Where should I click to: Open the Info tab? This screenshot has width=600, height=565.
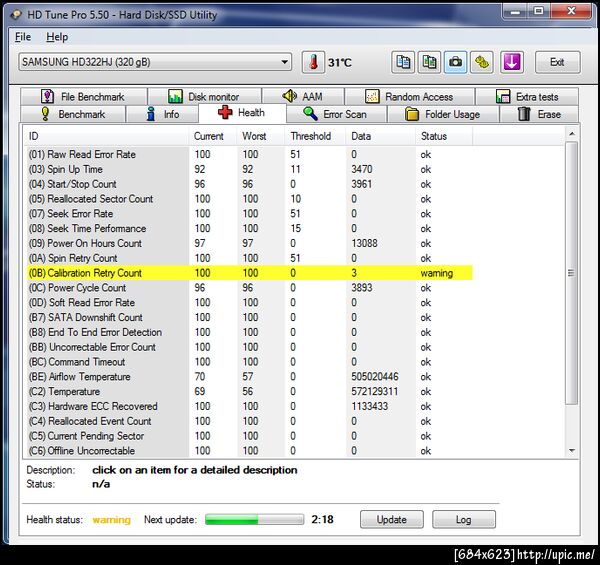162,114
